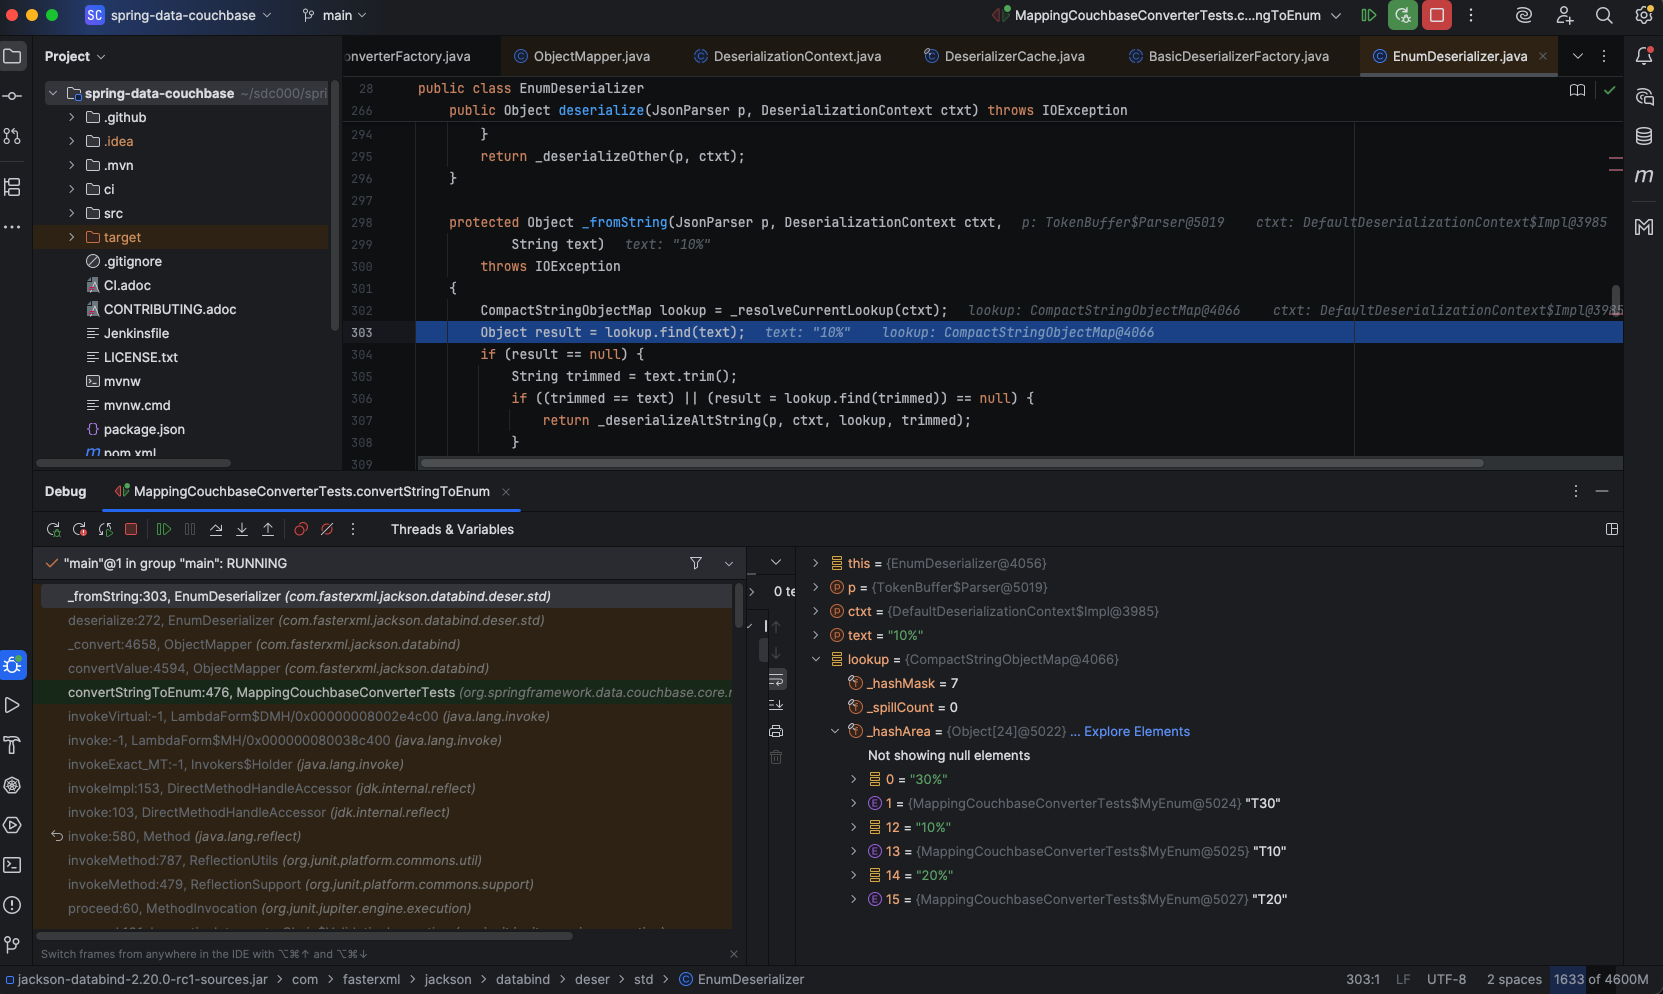
Task: Click Step Into debug icon
Action: click(242, 529)
